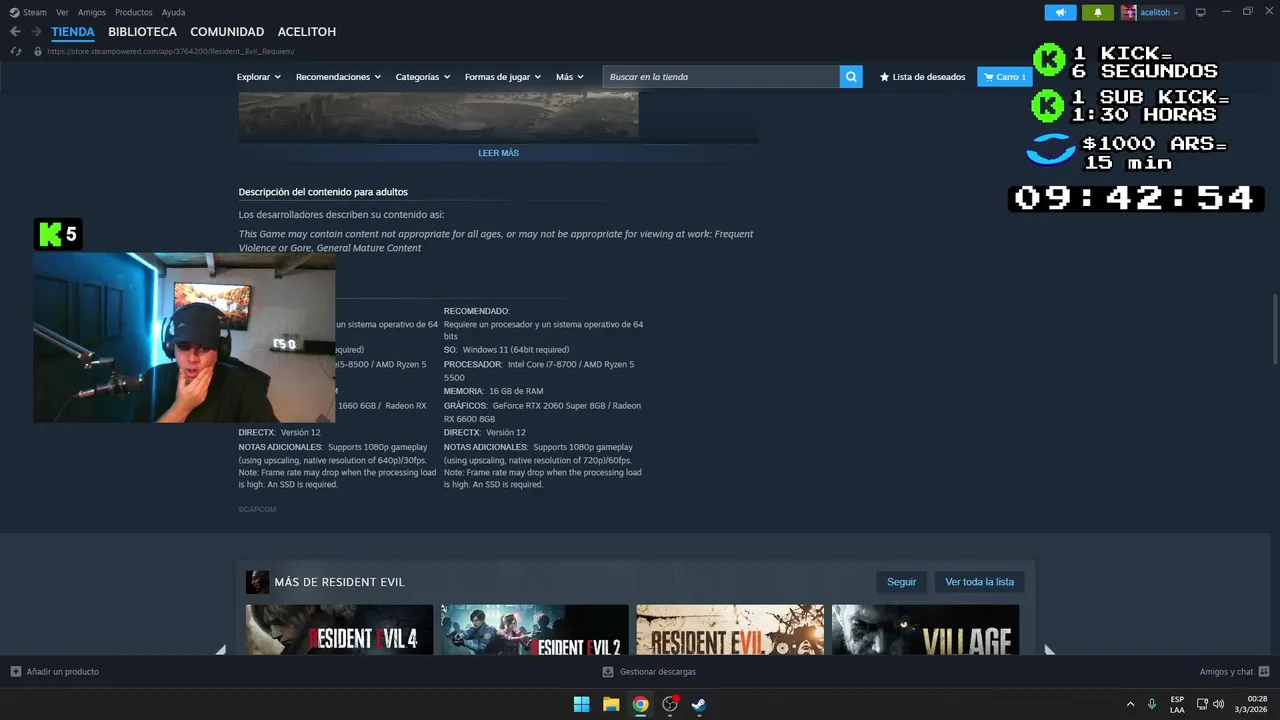Open the Ver menu

pyautogui.click(x=62, y=12)
